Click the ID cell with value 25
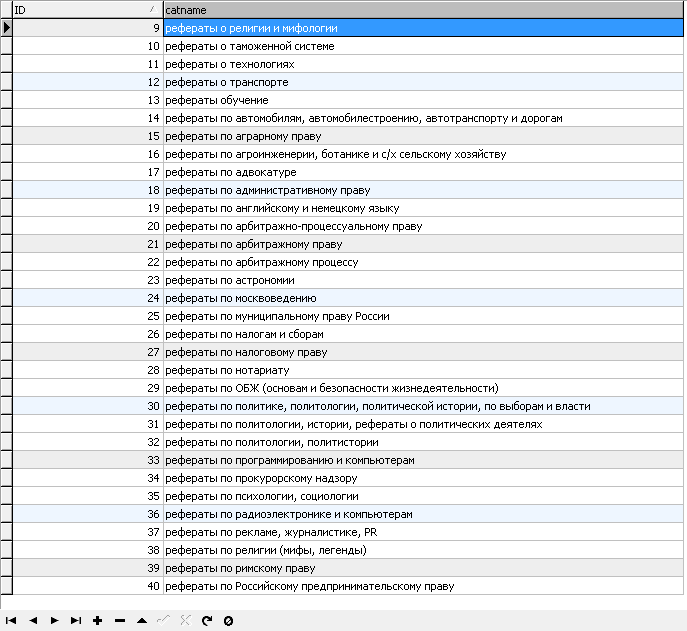Viewport: 687px width, 631px height. click(x=87, y=316)
